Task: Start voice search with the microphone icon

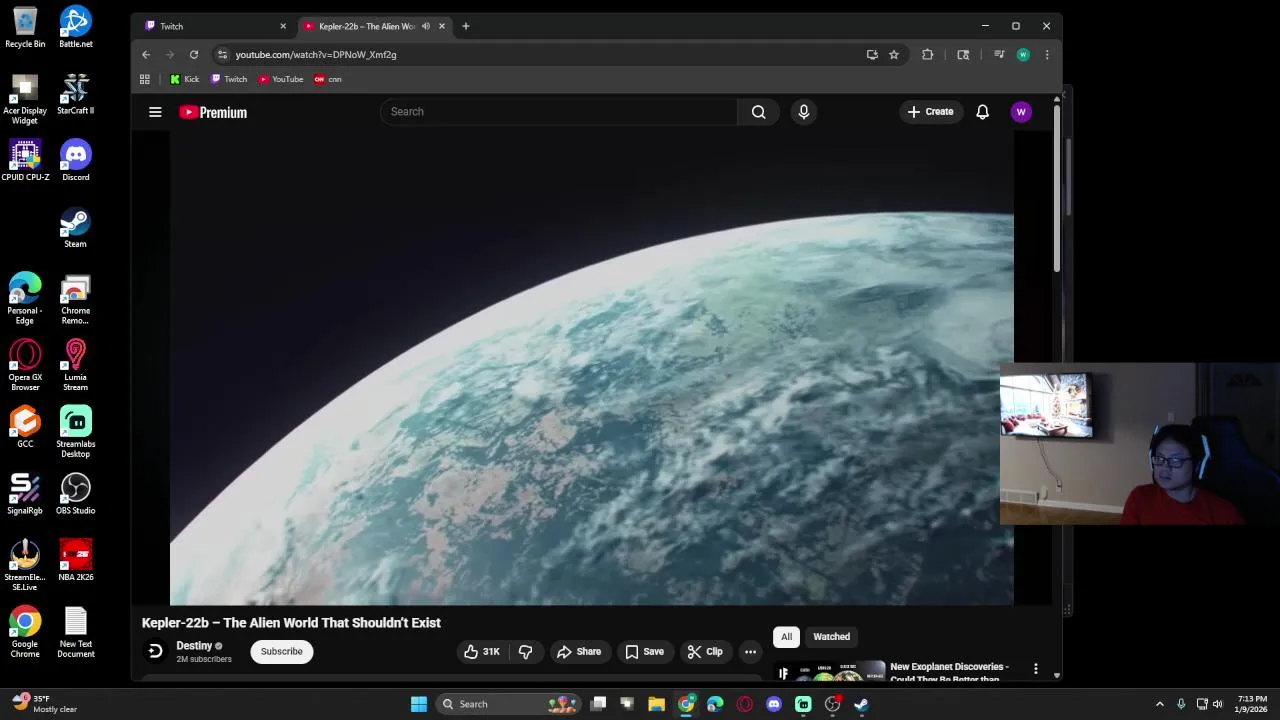Action: [803, 112]
